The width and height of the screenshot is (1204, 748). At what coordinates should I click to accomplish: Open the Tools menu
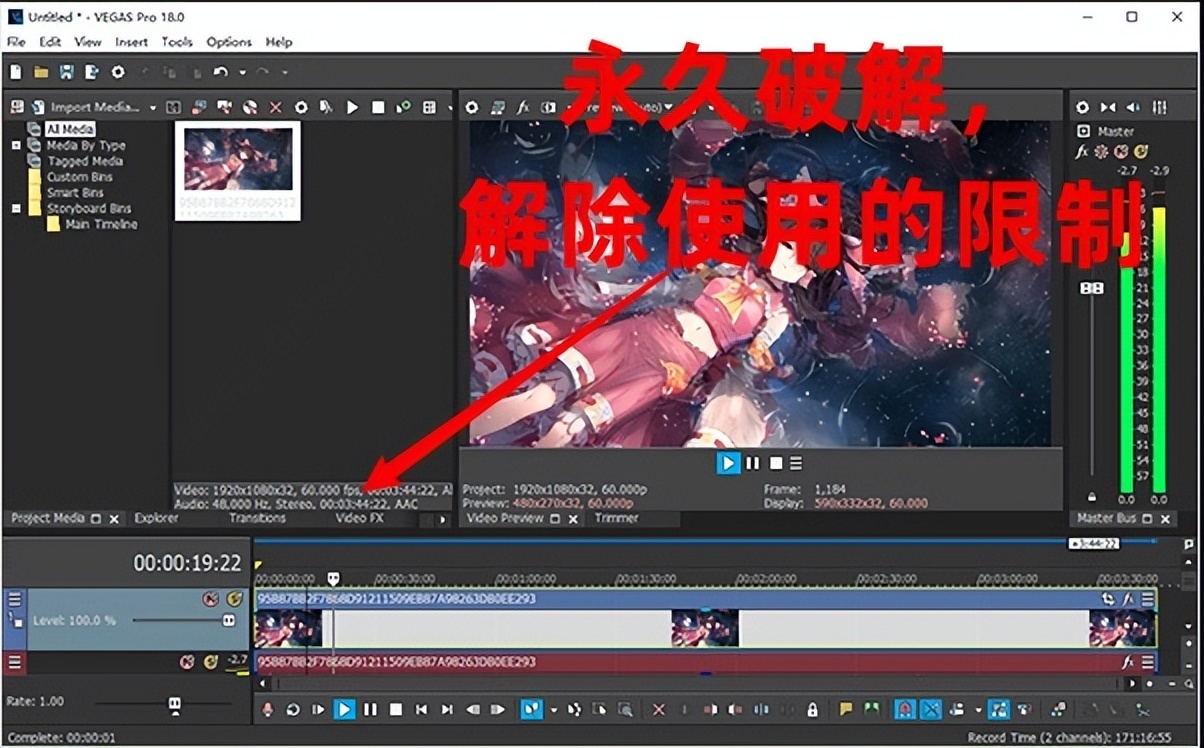click(177, 42)
